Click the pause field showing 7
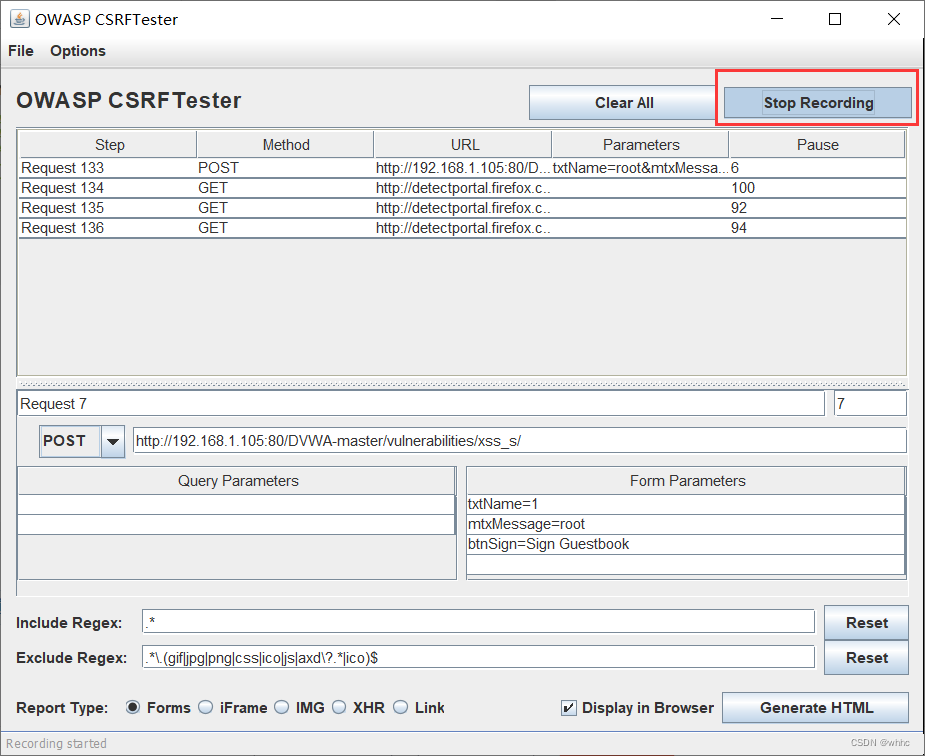The width and height of the screenshot is (925, 756). [870, 404]
